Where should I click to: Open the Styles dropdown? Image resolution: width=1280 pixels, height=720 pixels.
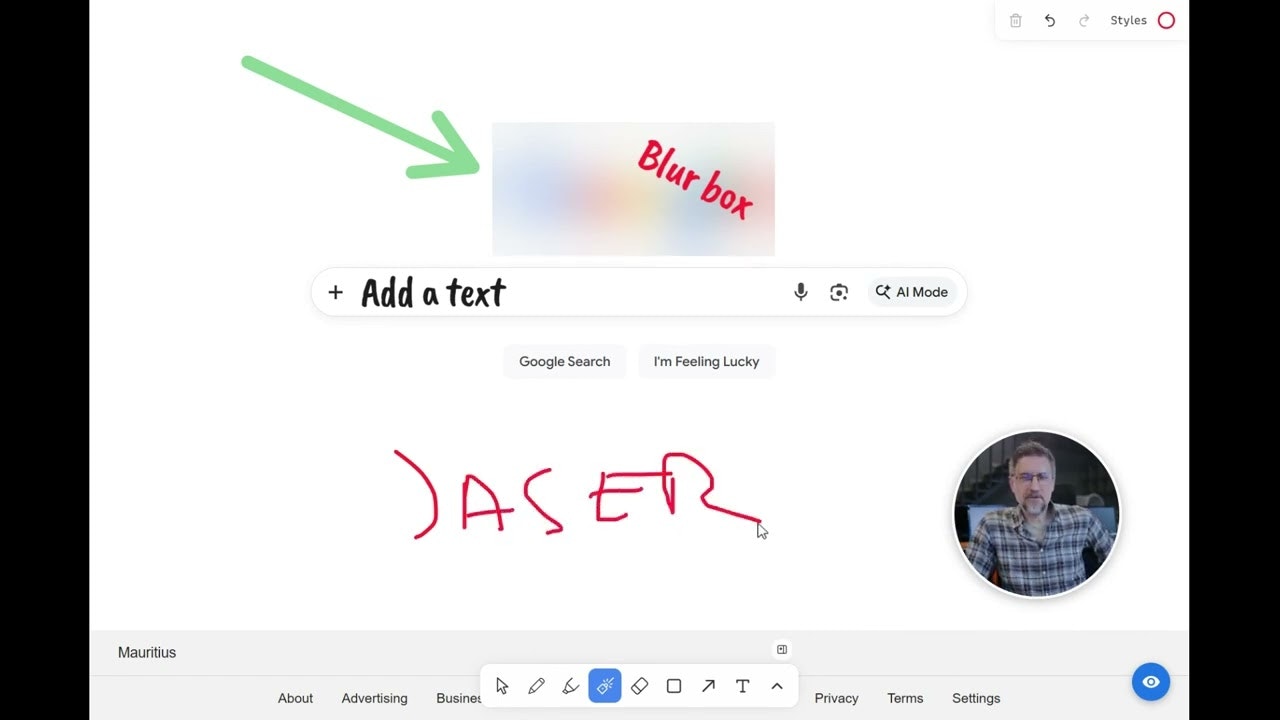click(1128, 20)
